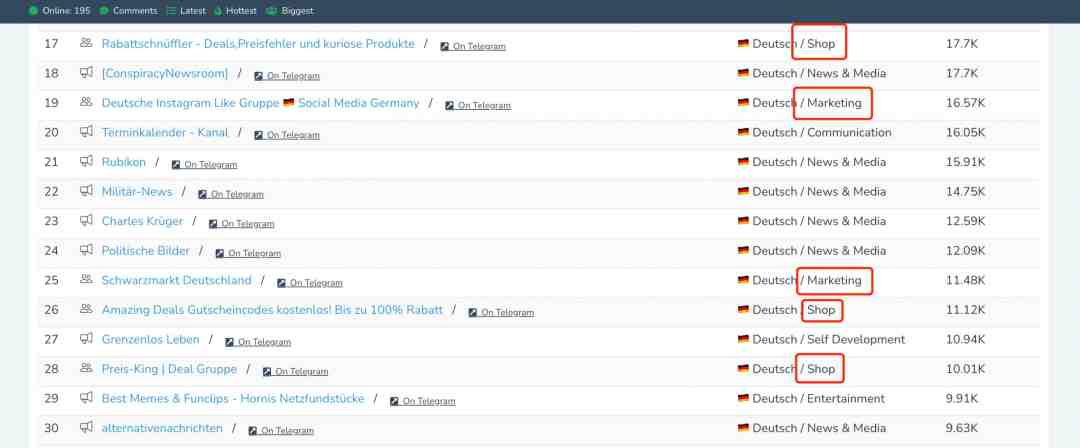Switch to the Hottest listing
Image resolution: width=1080 pixels, height=448 pixels.
click(235, 11)
